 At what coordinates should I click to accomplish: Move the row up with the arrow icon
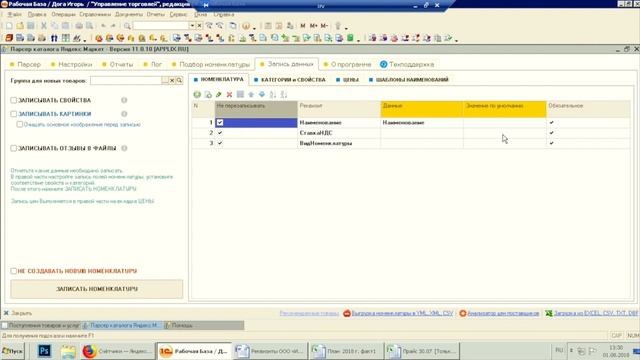pyautogui.click(x=251, y=95)
